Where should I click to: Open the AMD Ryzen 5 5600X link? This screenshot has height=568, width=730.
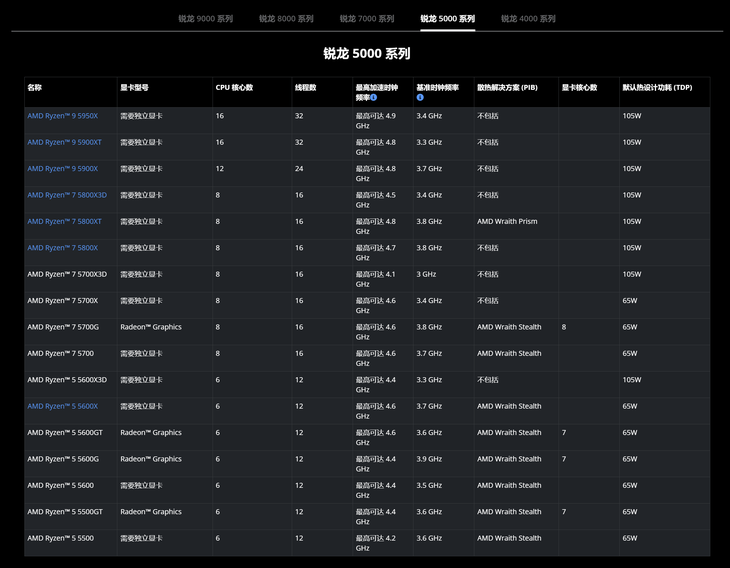pos(62,406)
